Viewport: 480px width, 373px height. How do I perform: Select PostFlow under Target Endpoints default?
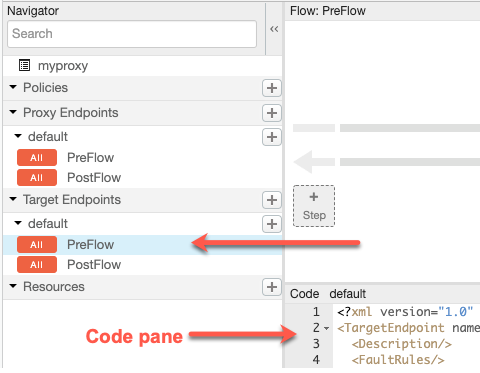pyautogui.click(x=94, y=265)
